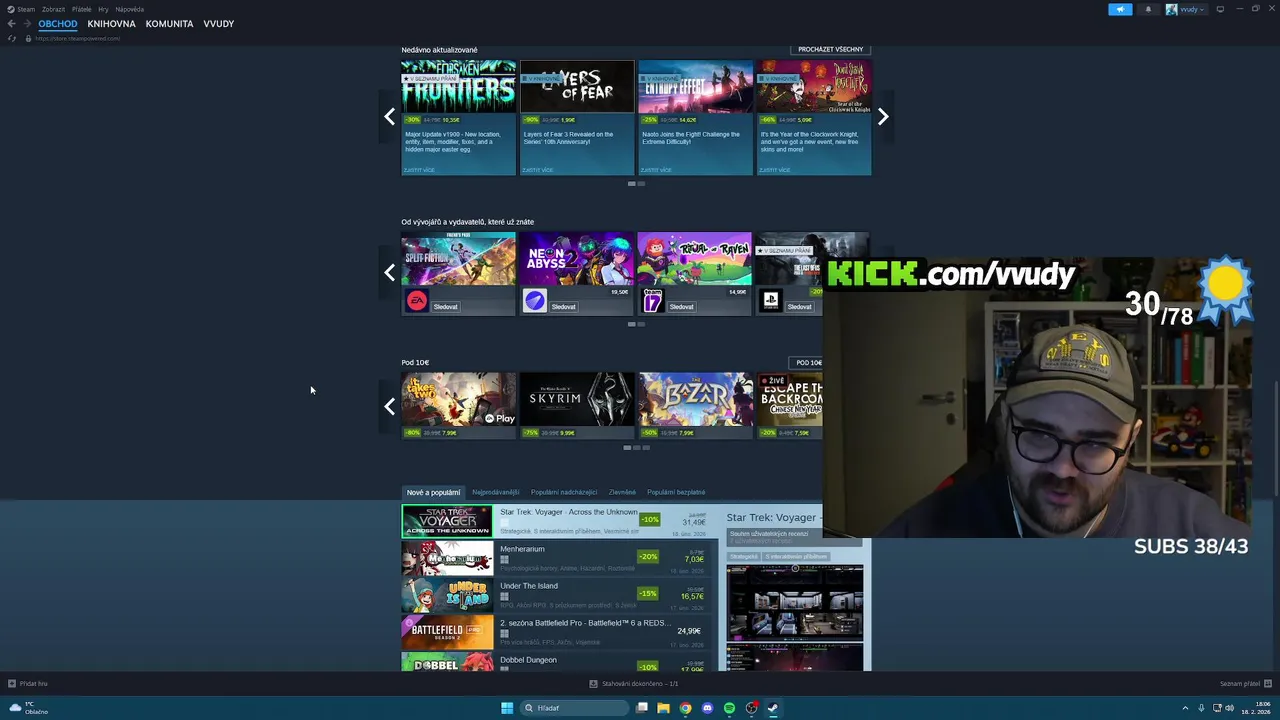Open the Přátelé menu
This screenshot has width=1280, height=720.
(81, 9)
